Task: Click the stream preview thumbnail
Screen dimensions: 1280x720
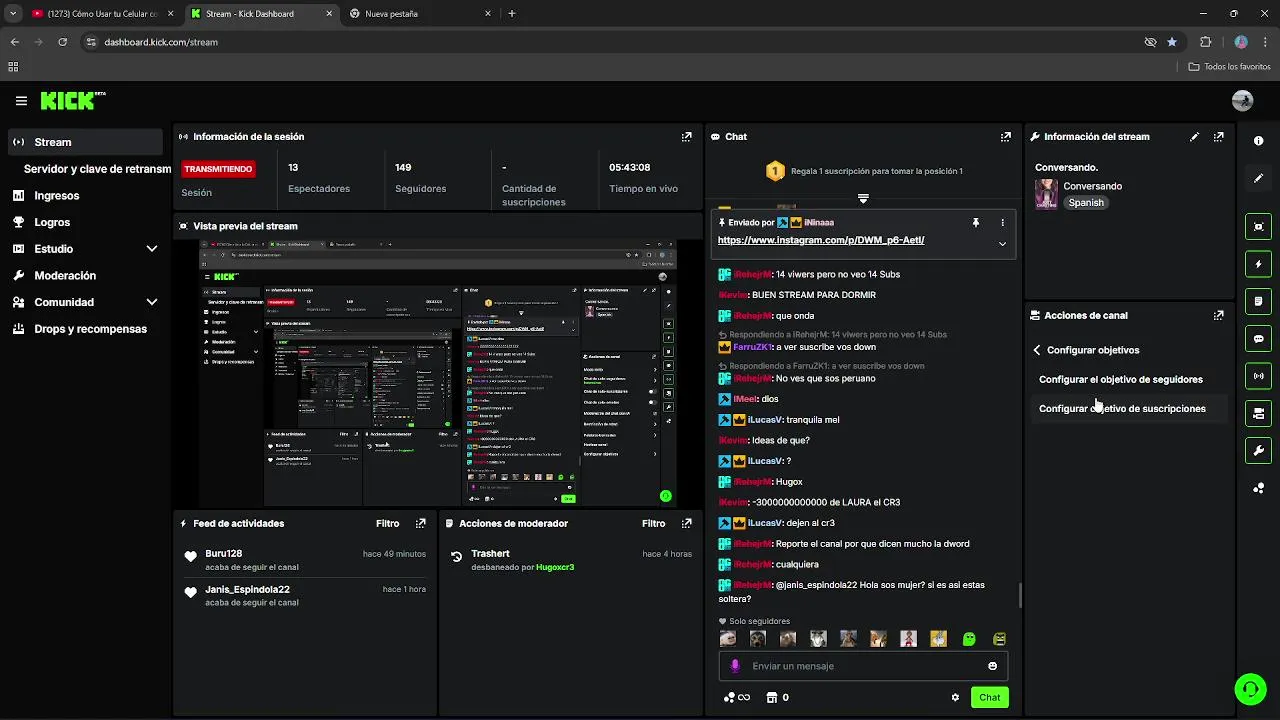Action: coord(438,373)
